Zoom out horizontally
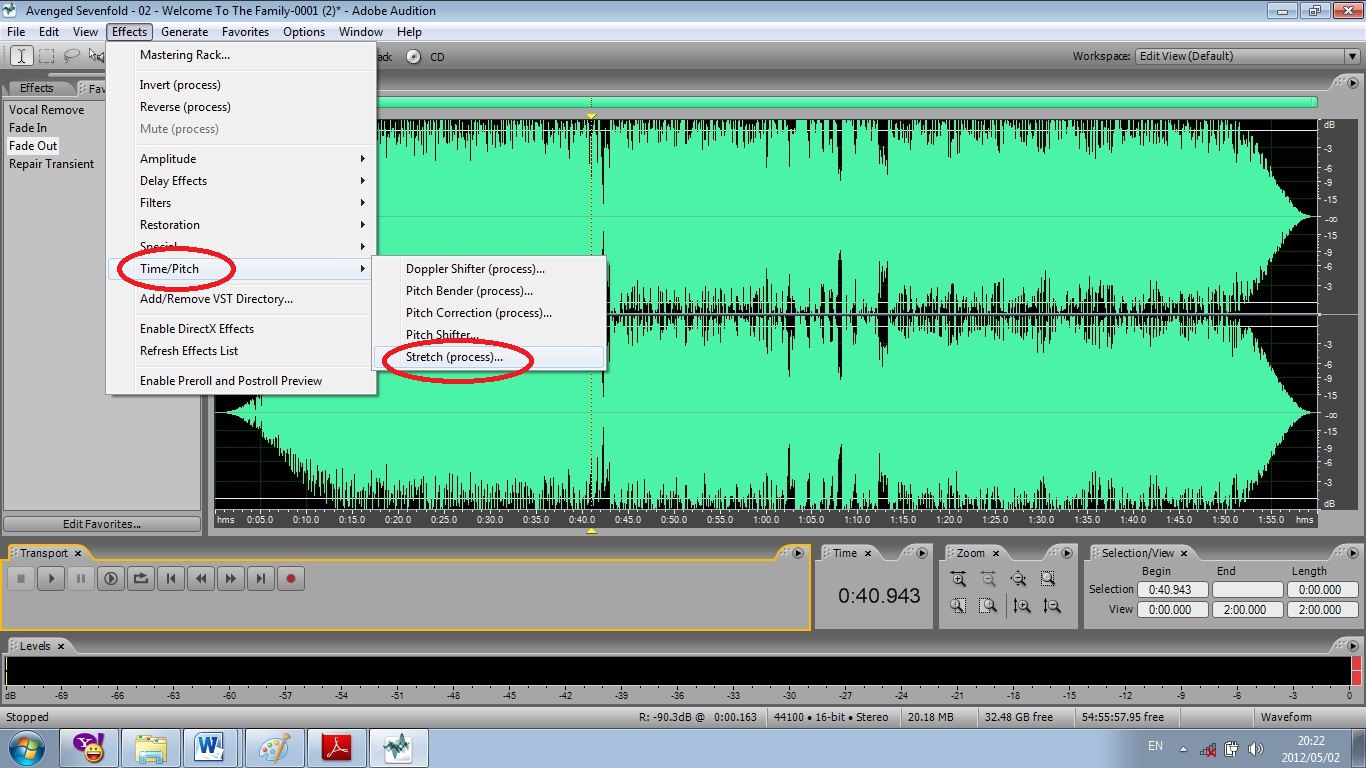1366x768 pixels. pos(988,579)
